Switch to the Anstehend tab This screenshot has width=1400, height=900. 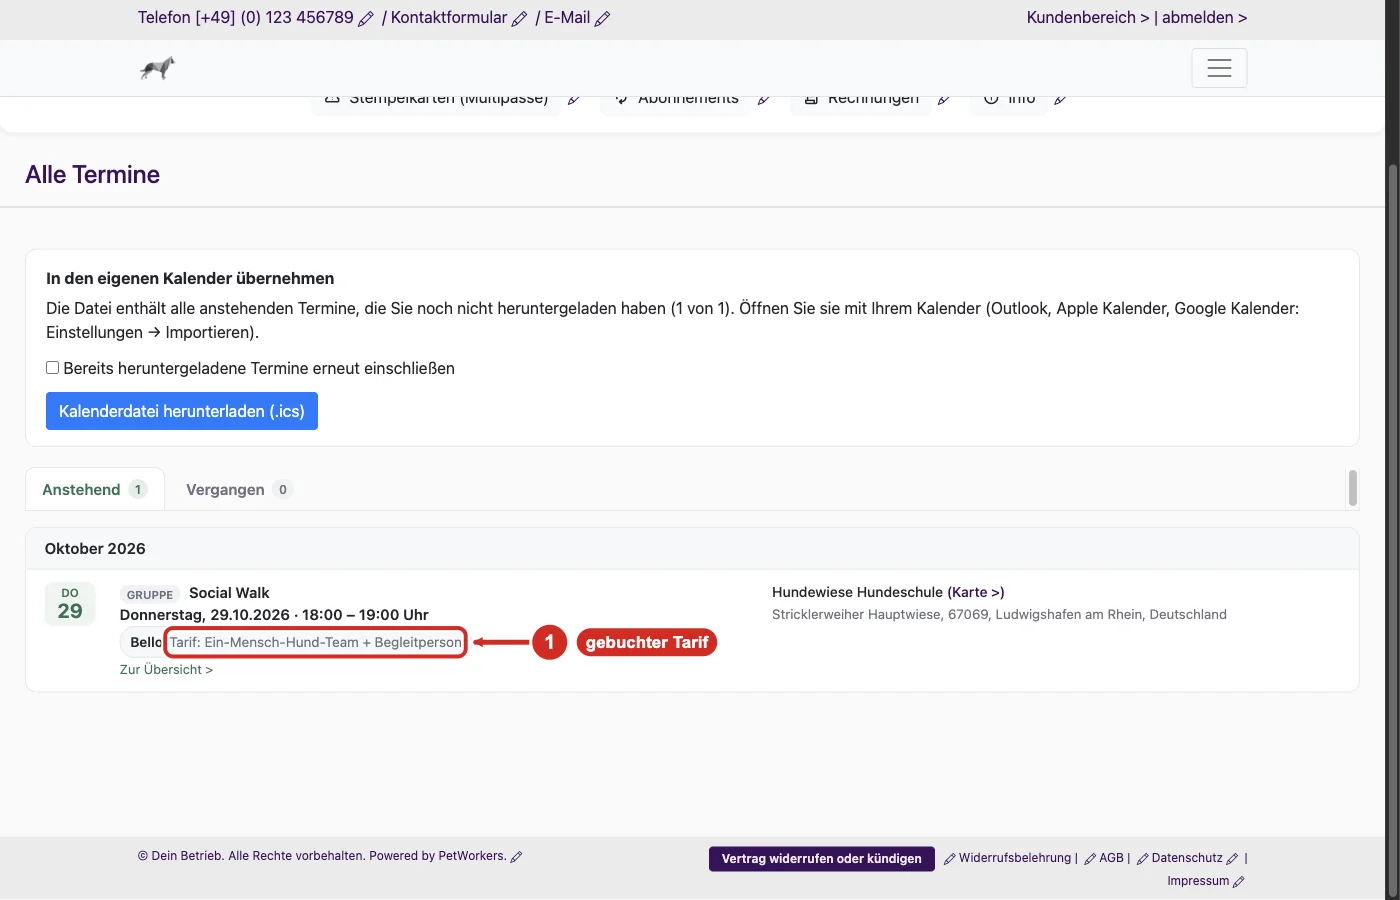95,489
